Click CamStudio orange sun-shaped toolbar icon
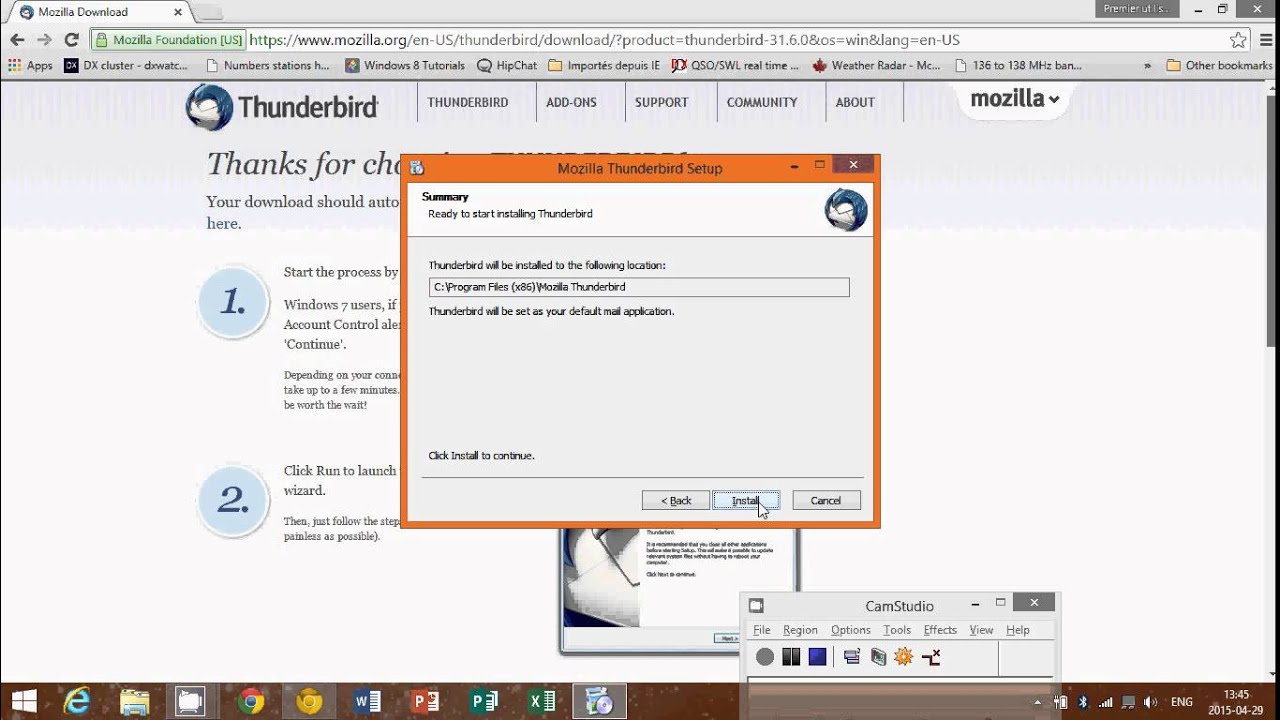The image size is (1280, 720). tap(904, 657)
